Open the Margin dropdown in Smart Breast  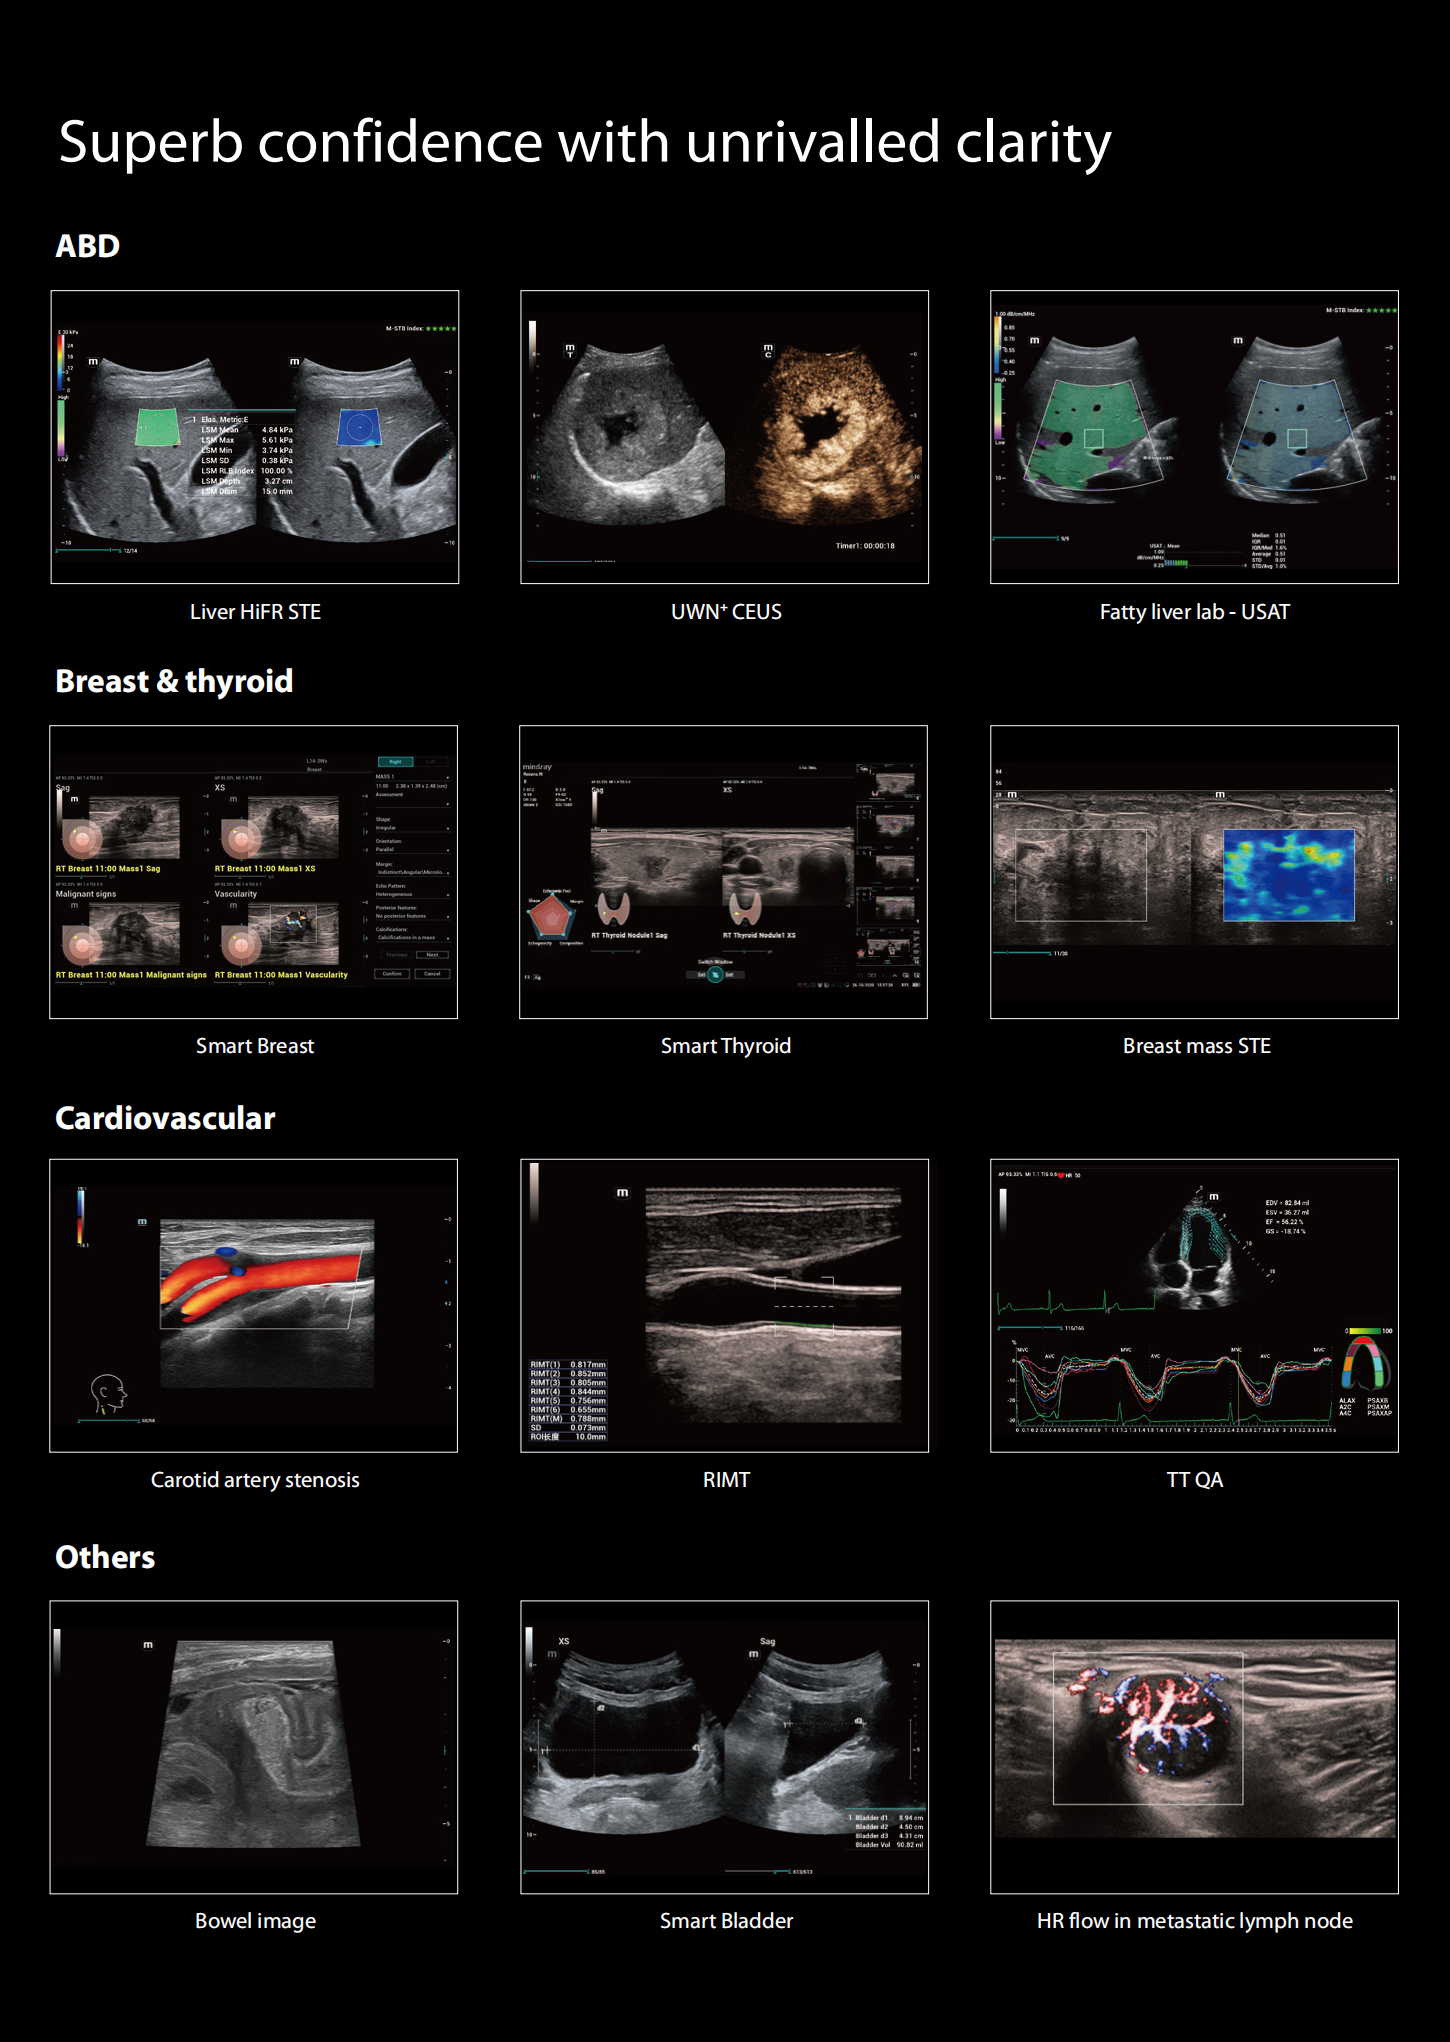point(413,872)
